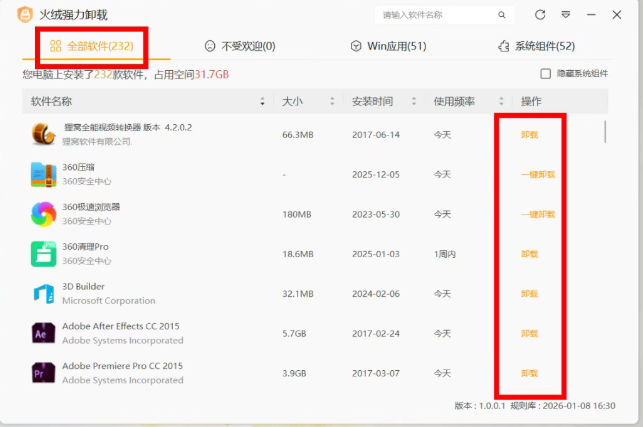Sort by 安装时间 column arrow
The image size is (643, 427).
click(414, 102)
